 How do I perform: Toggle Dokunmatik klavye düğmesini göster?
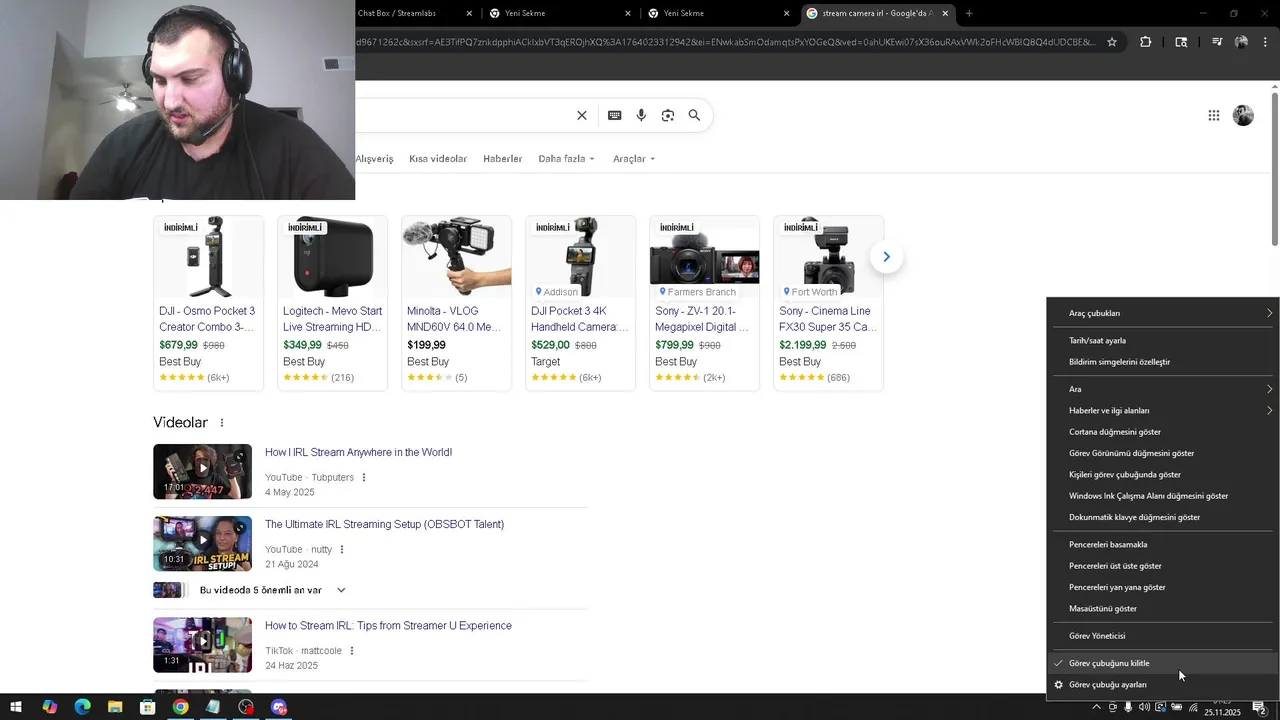pyautogui.click(x=1162, y=517)
